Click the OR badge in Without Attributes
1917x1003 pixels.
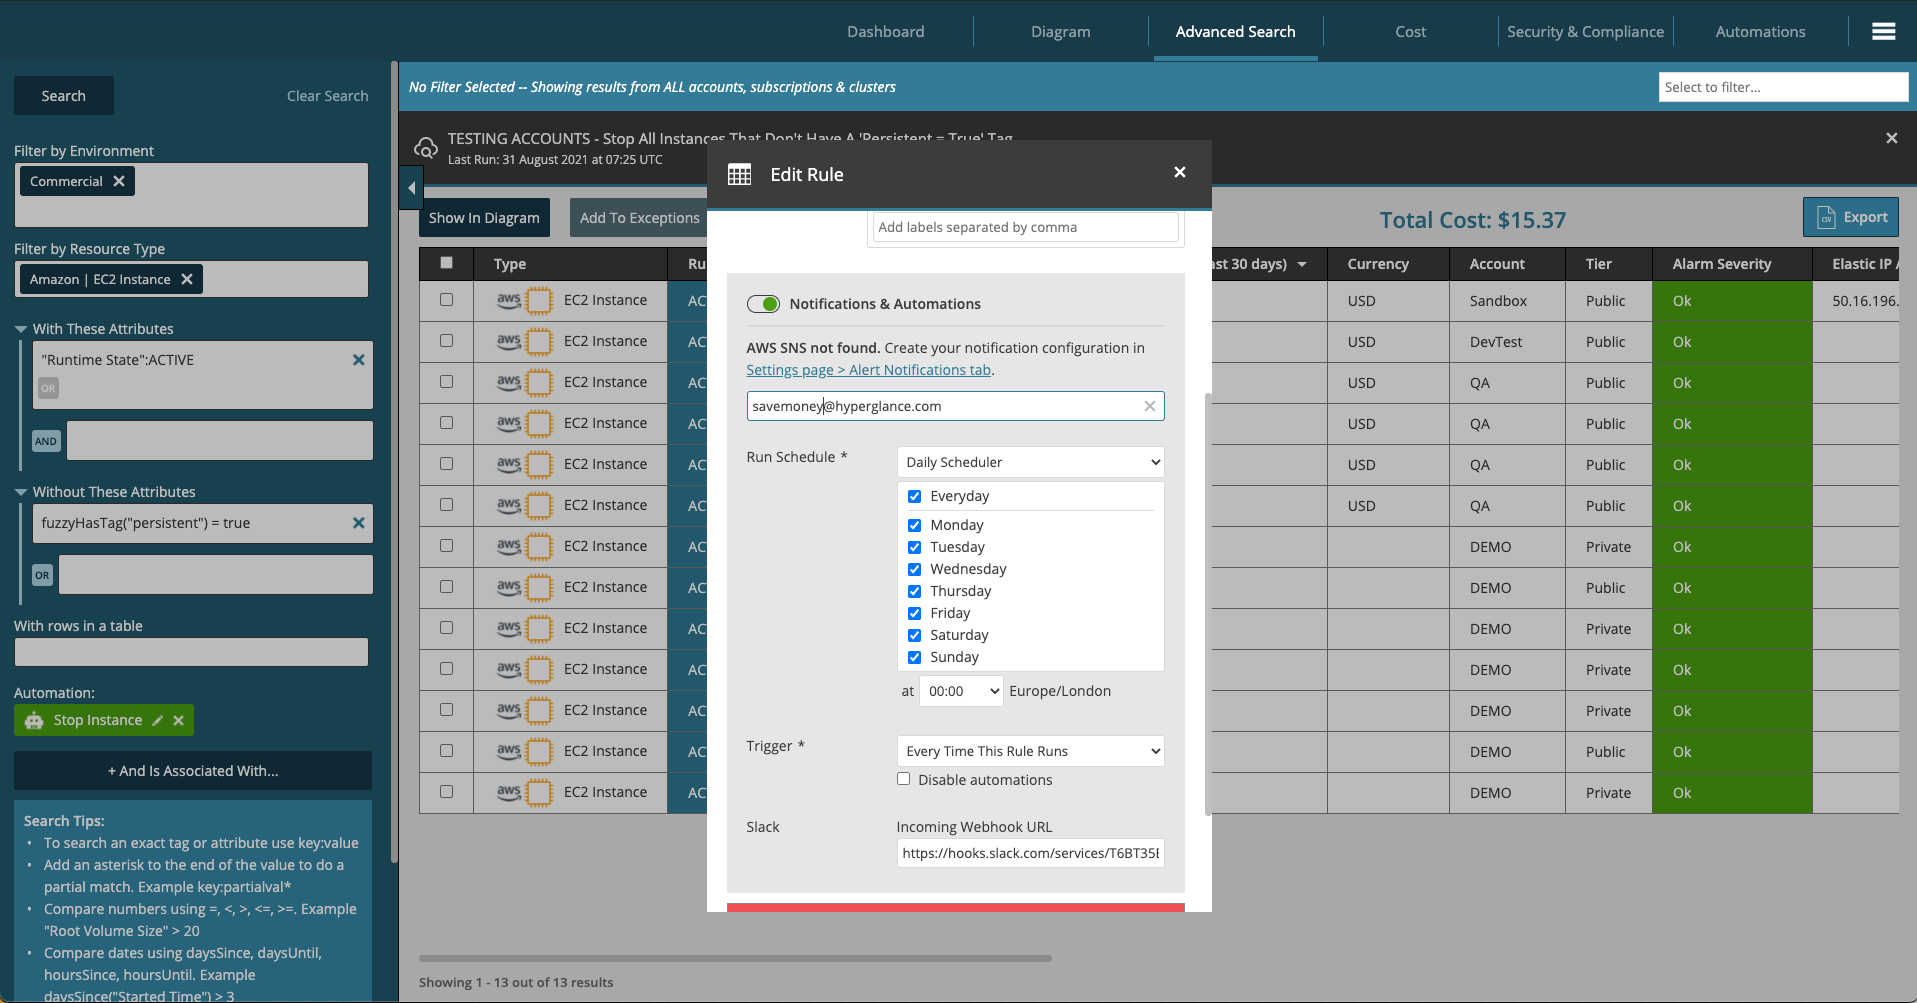42,575
